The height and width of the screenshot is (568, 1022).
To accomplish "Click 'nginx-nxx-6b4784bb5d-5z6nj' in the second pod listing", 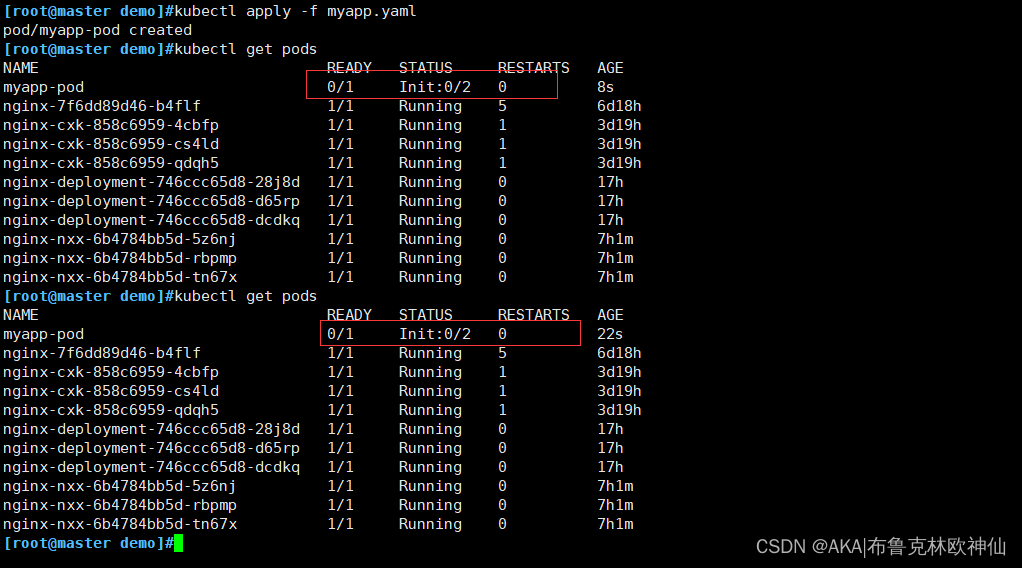I will [x=119, y=486].
